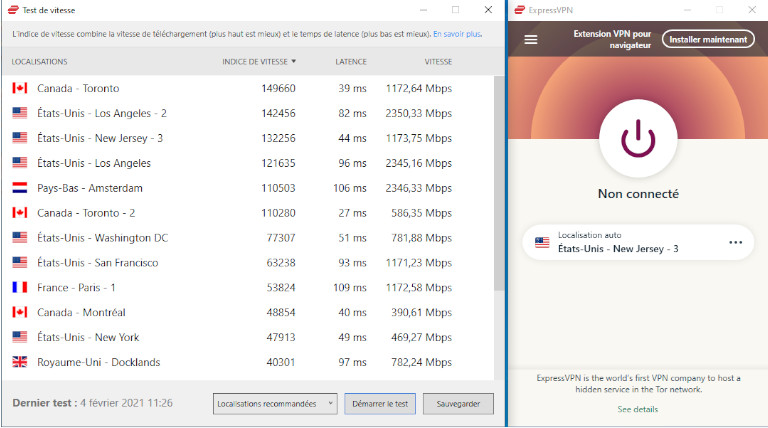Click the US flag next to Washington DC
This screenshot has height=428, width=768.
pos(20,238)
